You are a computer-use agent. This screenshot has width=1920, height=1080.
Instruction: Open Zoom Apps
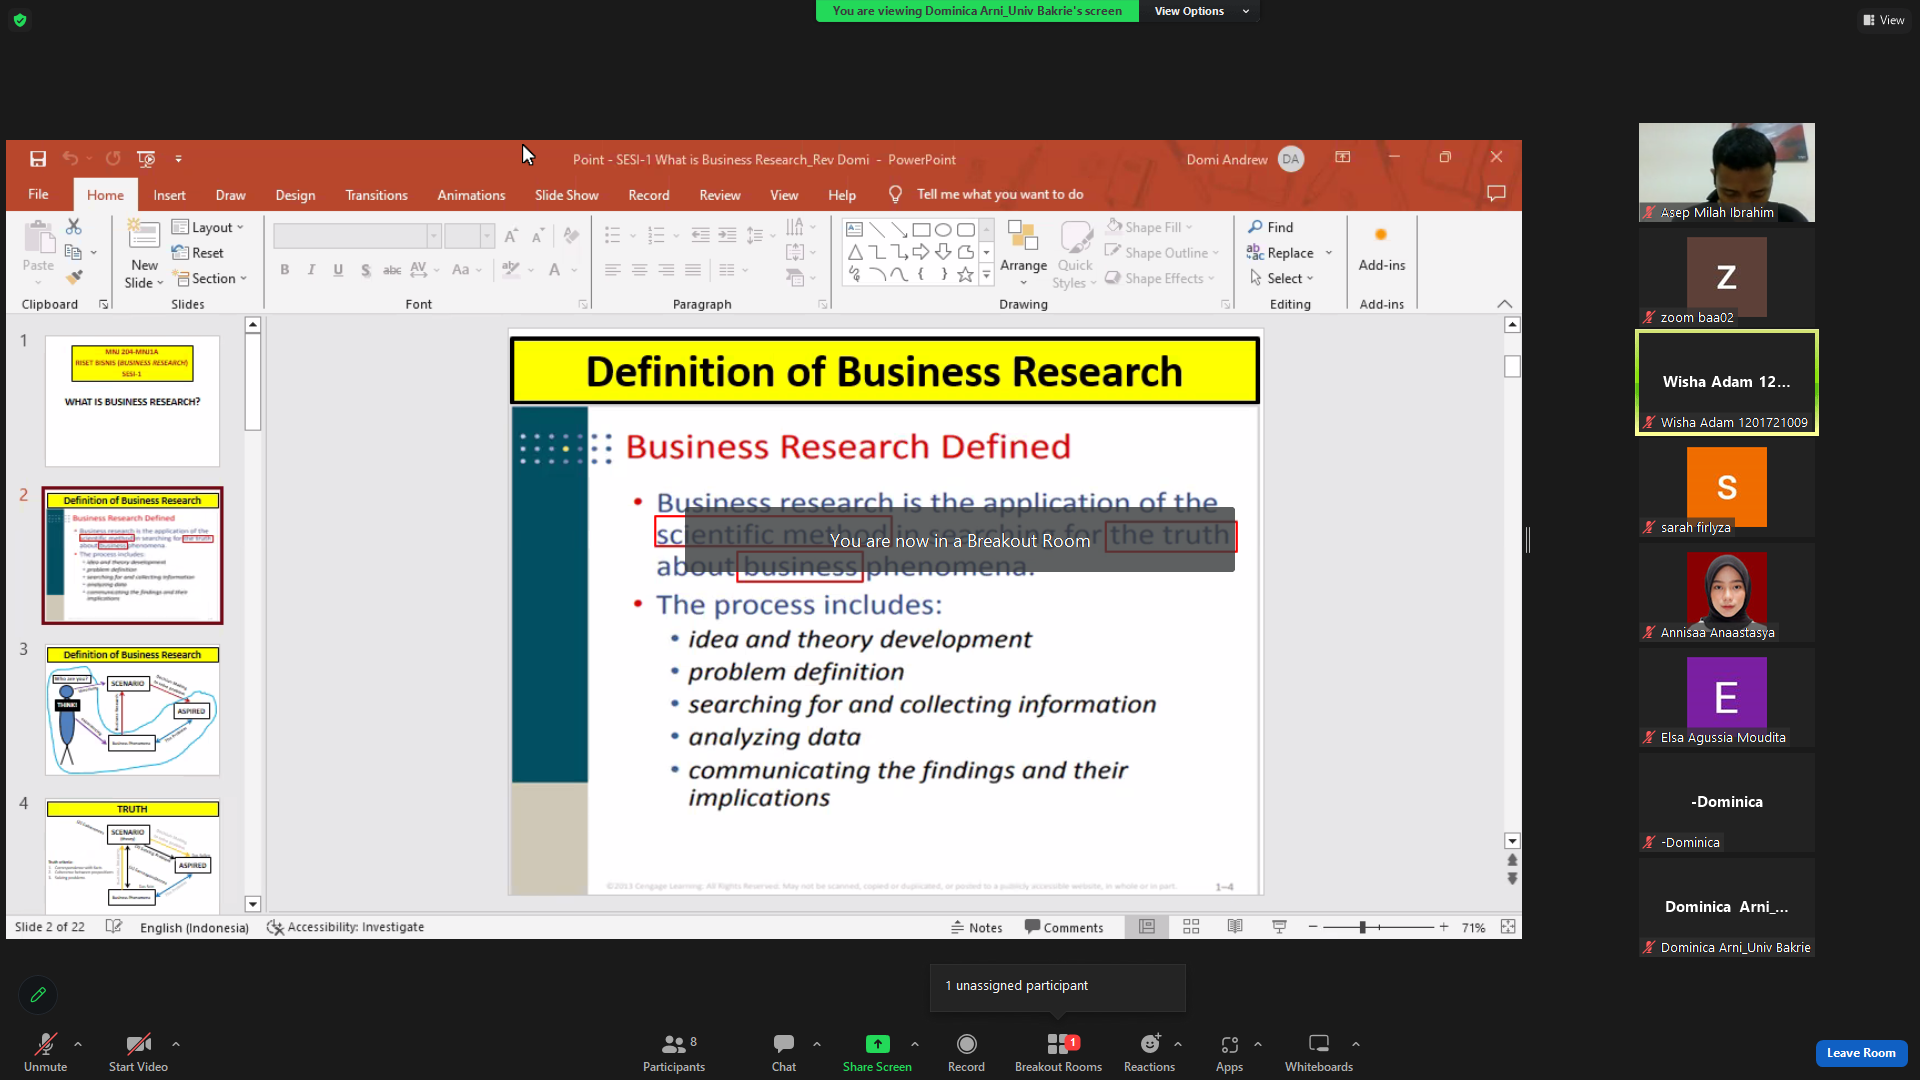point(1229,1052)
